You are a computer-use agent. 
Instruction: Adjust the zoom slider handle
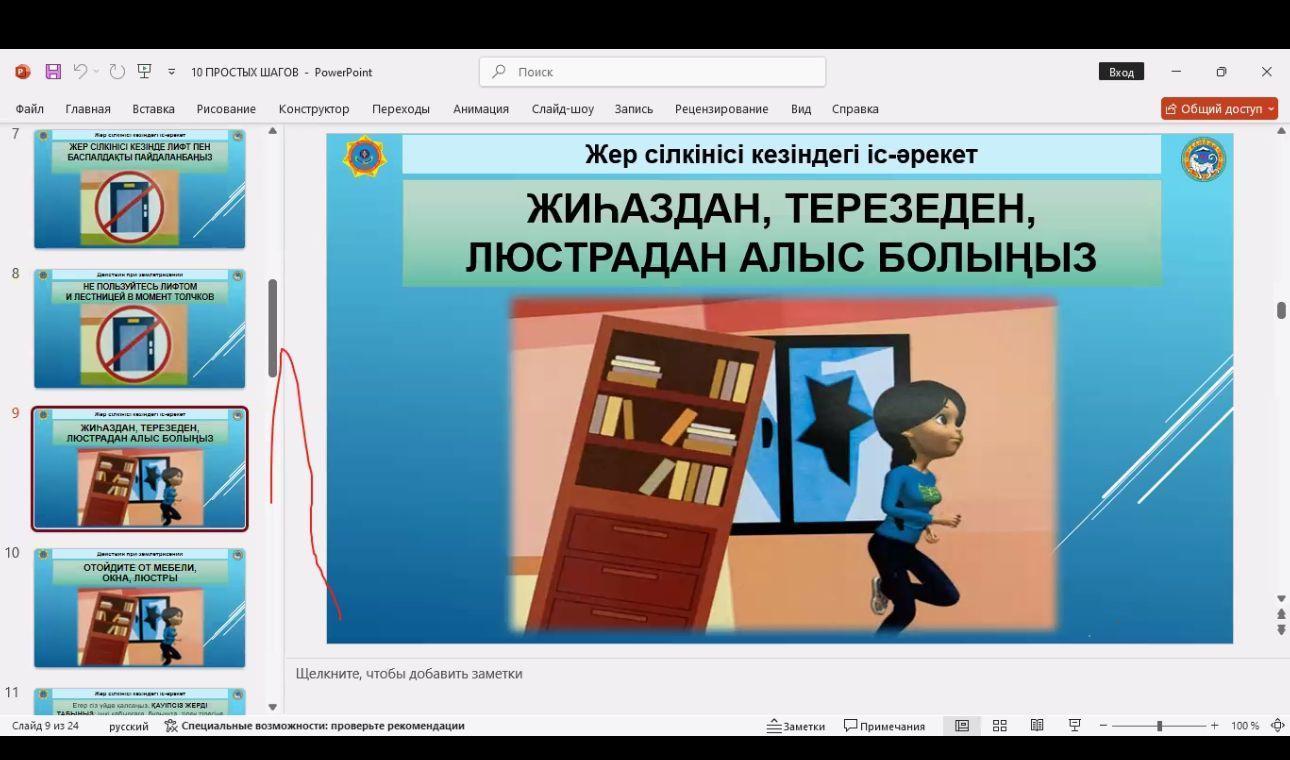tap(1157, 725)
